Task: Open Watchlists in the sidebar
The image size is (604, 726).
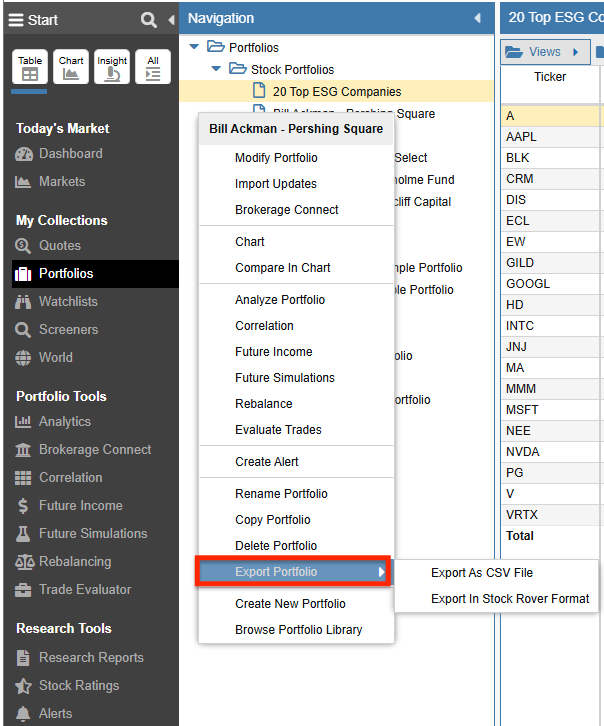Action: (x=68, y=302)
